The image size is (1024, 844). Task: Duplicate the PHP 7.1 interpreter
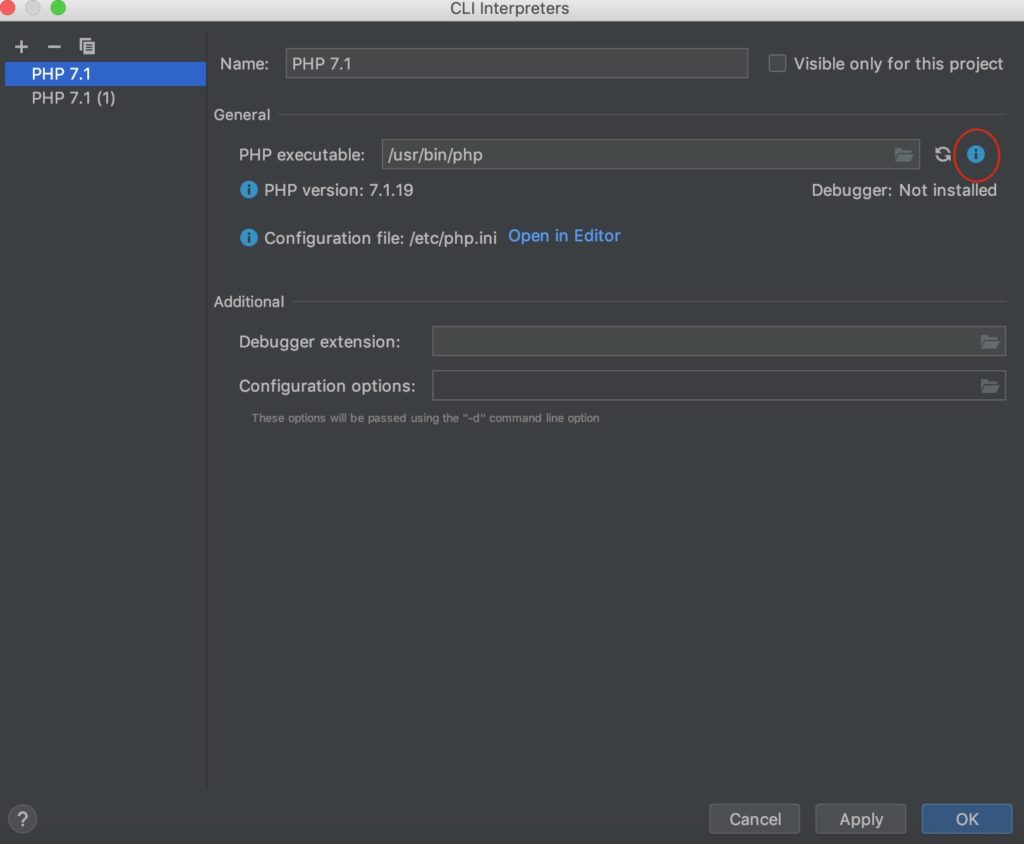point(87,46)
